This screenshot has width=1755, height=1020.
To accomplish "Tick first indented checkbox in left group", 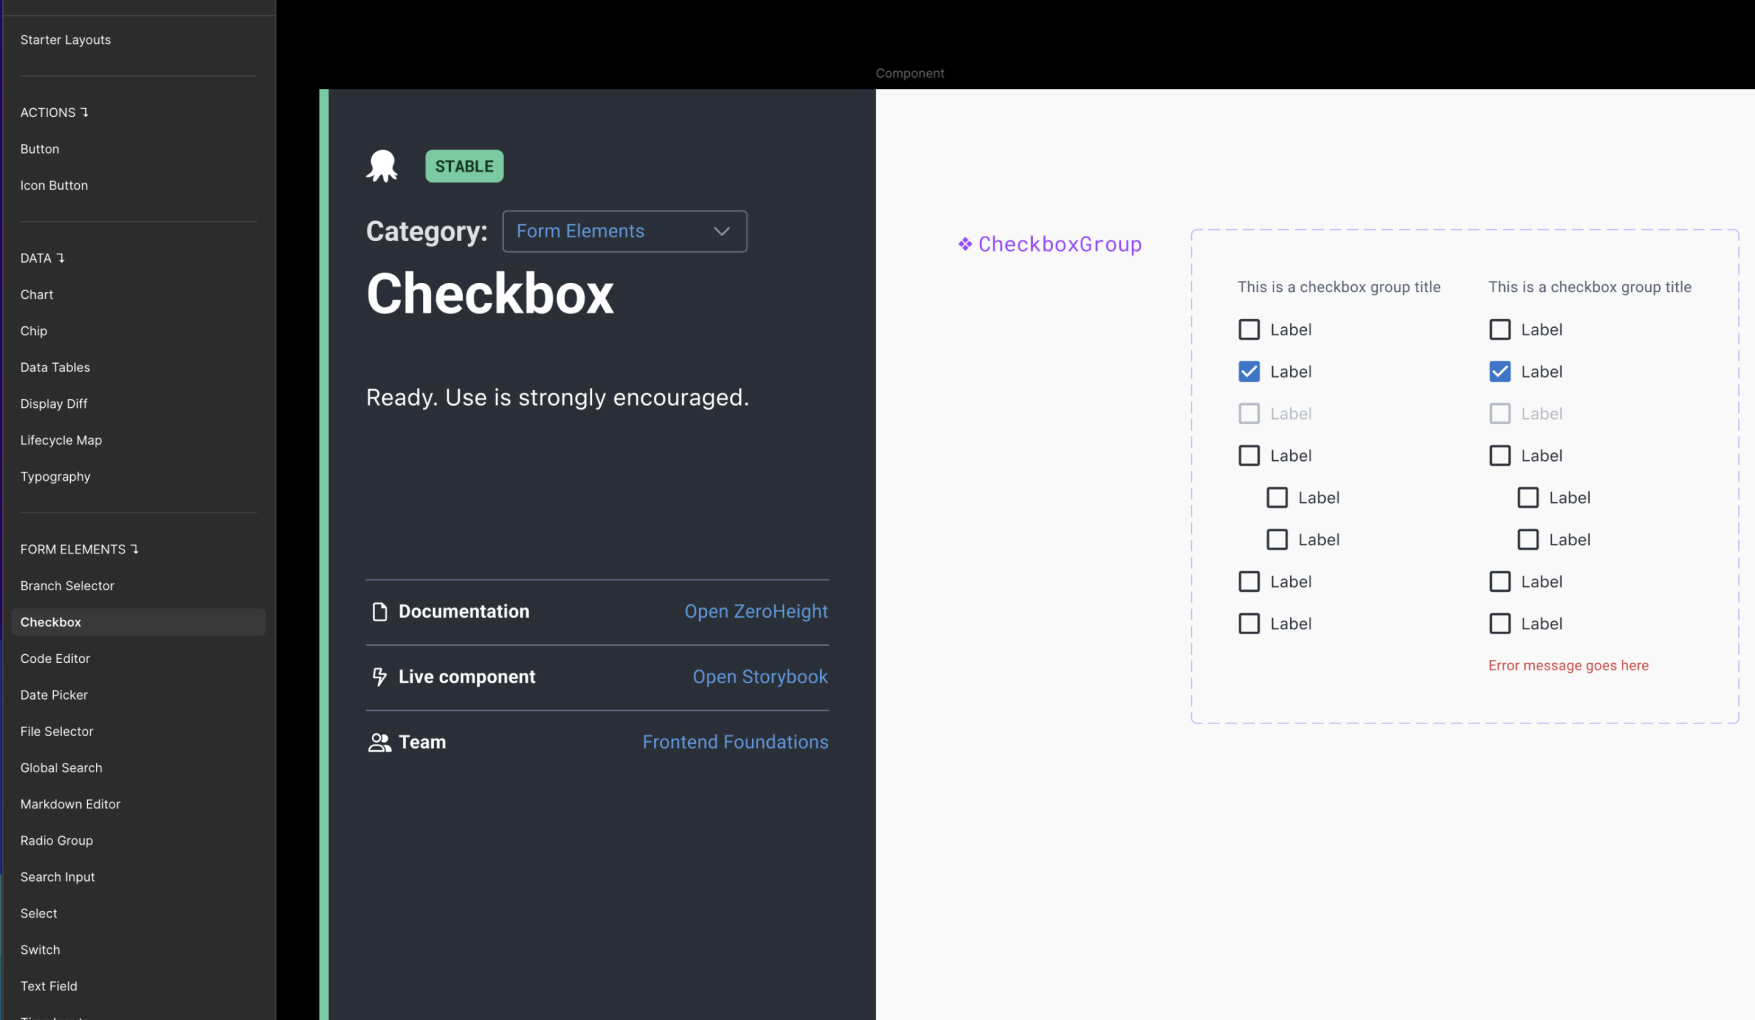I will (x=1277, y=497).
